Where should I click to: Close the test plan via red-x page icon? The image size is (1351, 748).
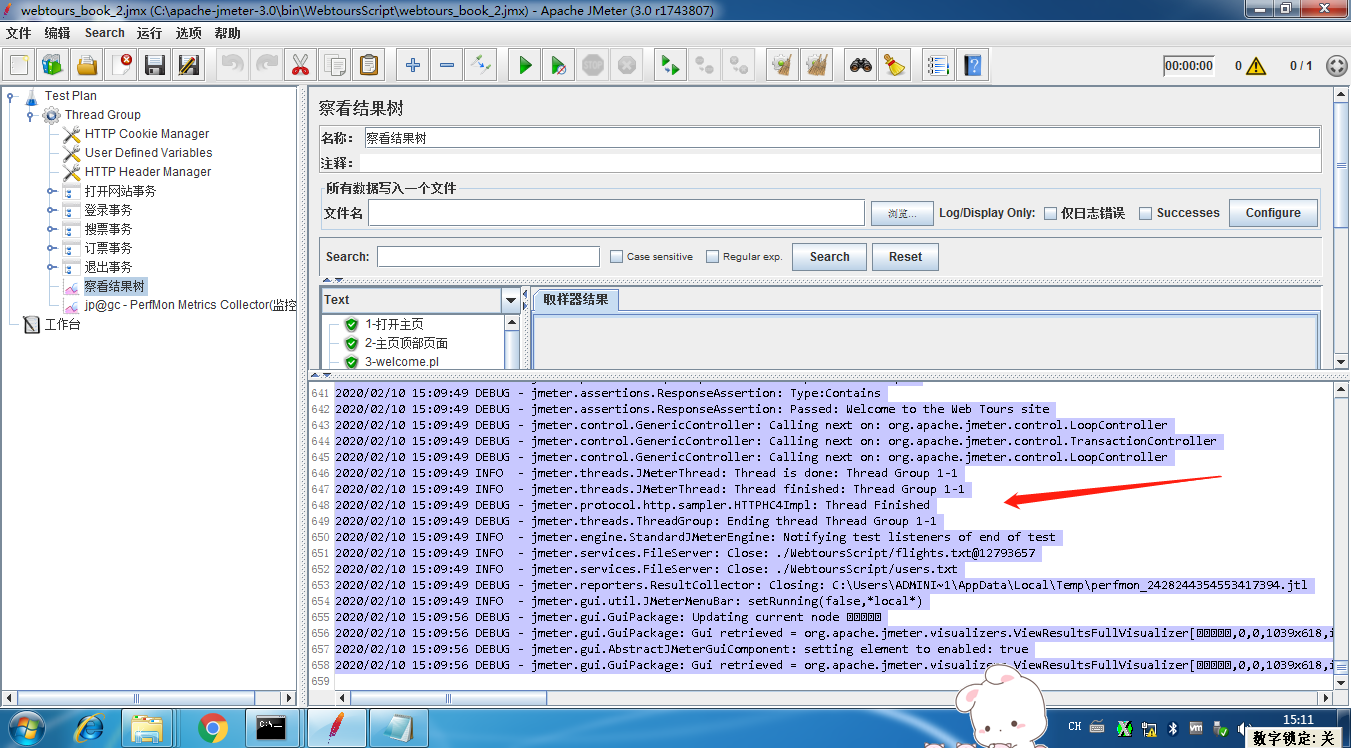[121, 66]
